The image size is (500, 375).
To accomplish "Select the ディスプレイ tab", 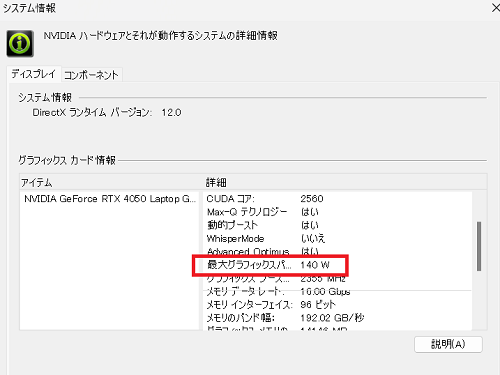I will (x=34, y=74).
